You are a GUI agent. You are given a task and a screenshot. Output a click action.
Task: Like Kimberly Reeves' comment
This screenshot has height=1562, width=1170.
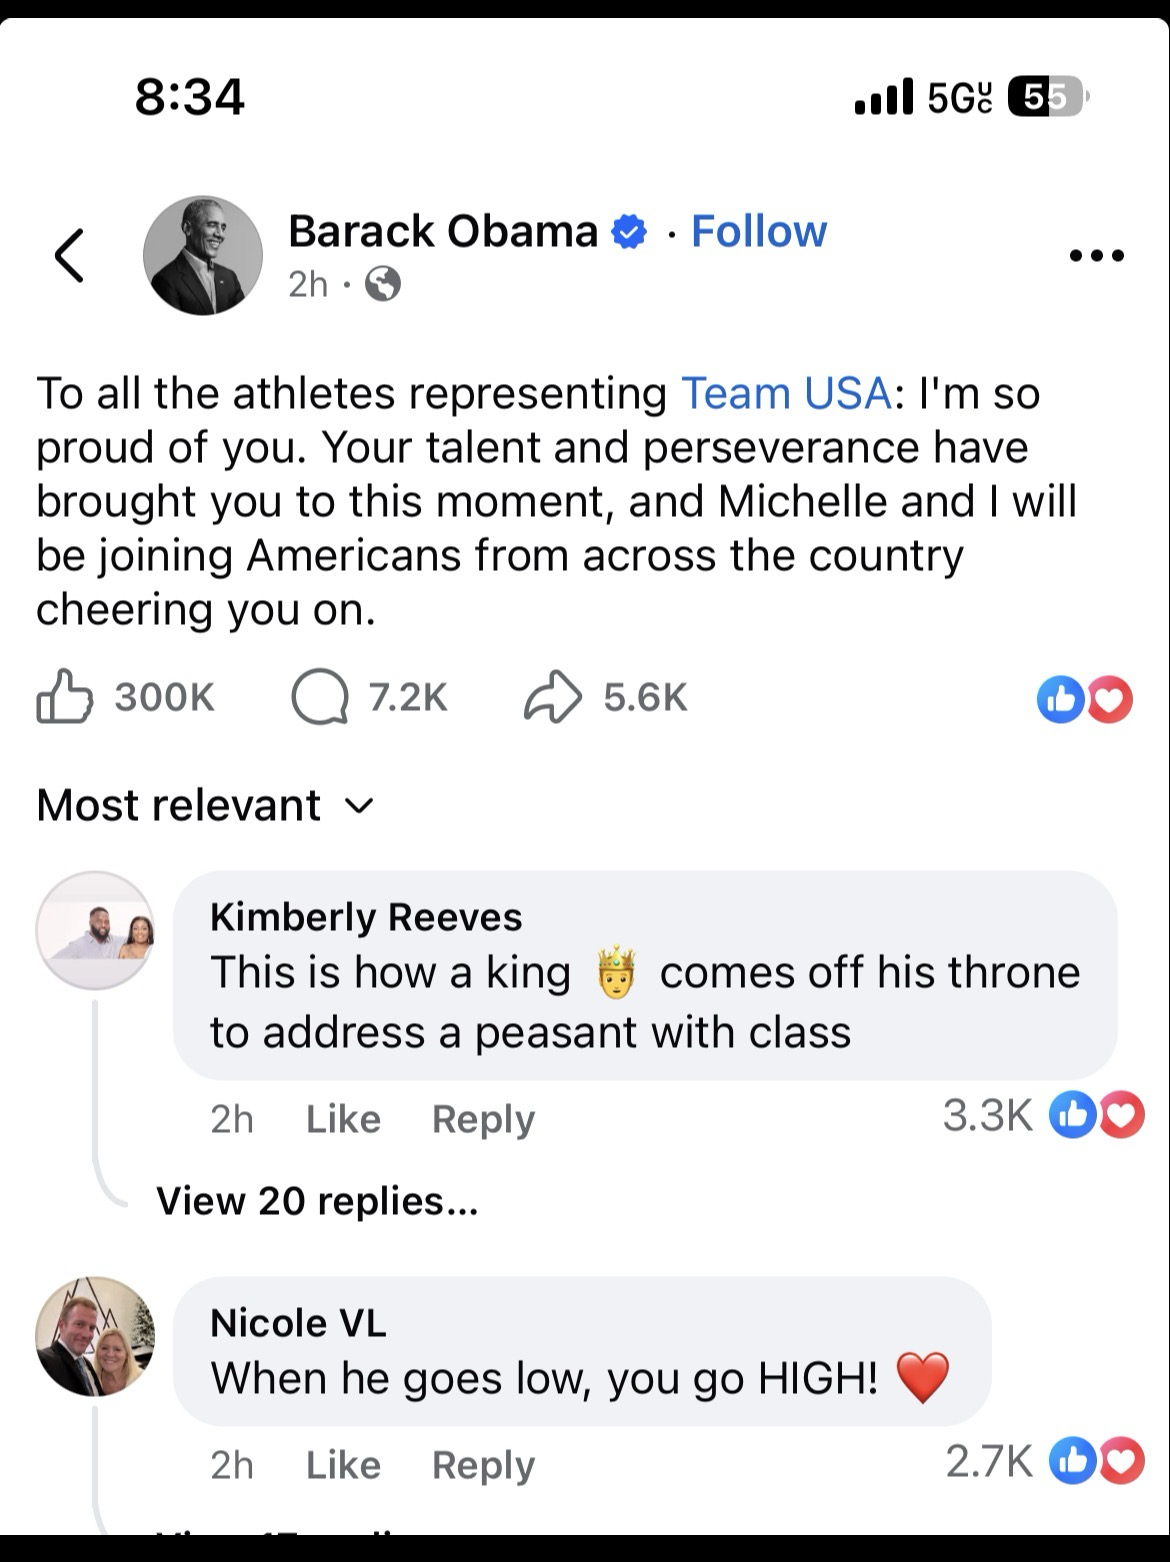[x=343, y=1118]
